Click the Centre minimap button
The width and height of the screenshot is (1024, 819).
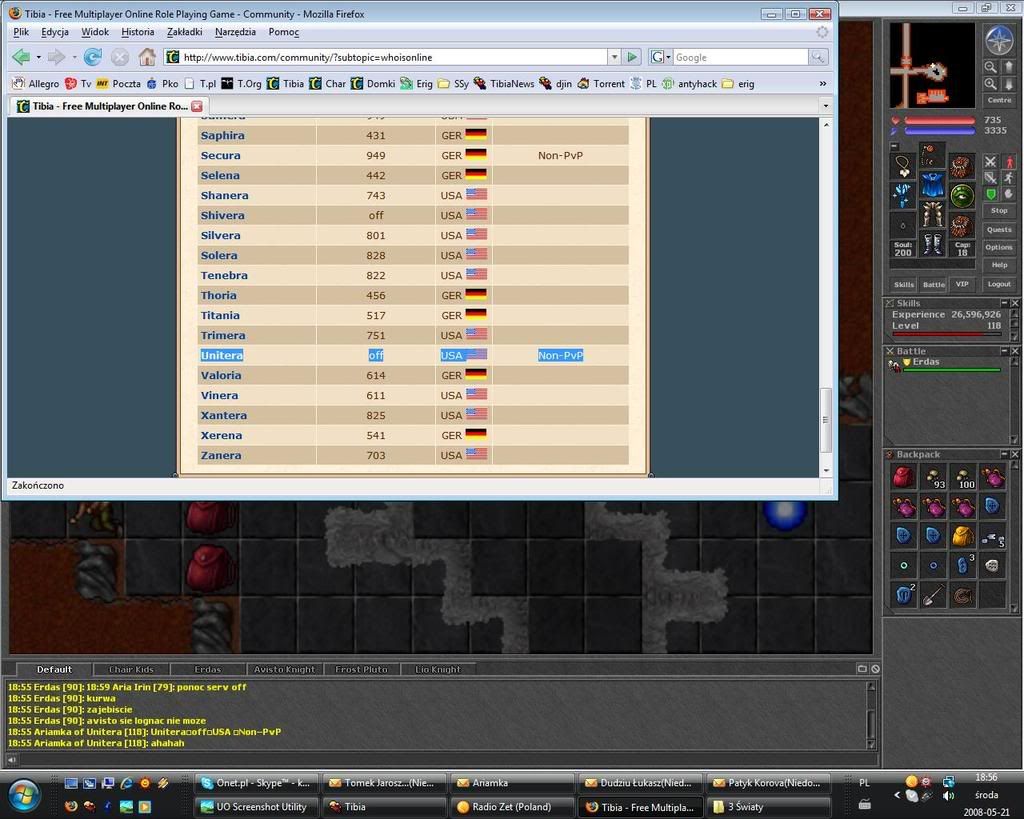[x=999, y=101]
